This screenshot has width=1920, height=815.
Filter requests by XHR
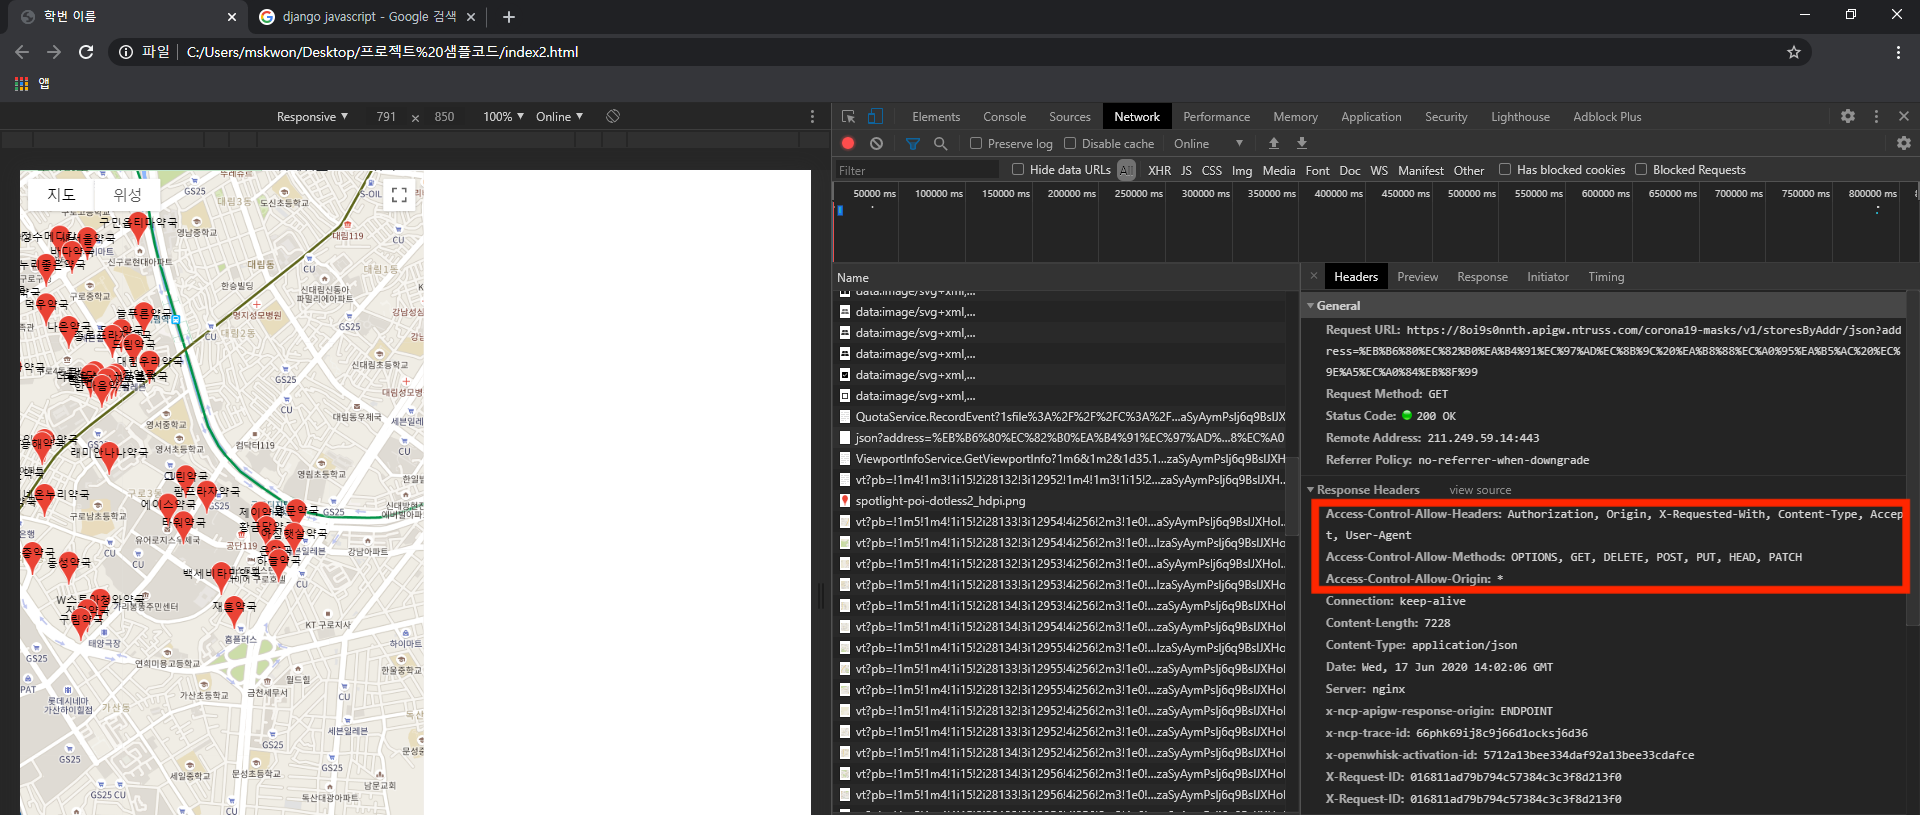[1159, 170]
